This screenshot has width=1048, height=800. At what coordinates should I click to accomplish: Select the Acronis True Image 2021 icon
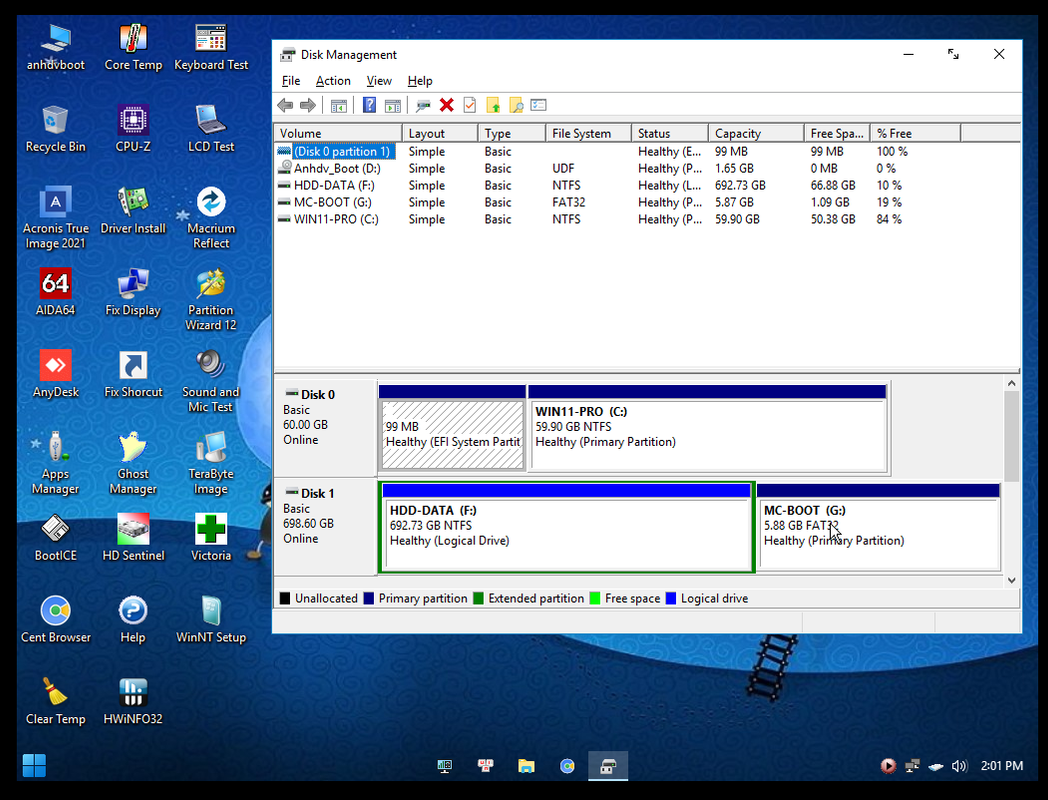[x=55, y=218]
